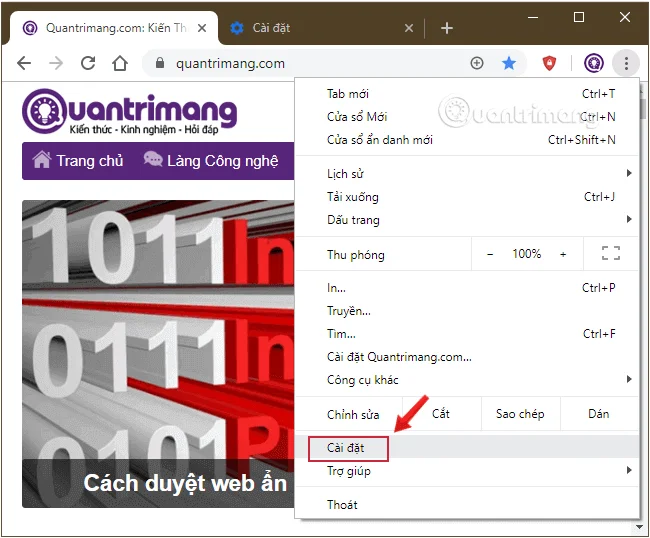650x538 pixels.
Task: Click the padlock site info icon
Action: point(160,63)
